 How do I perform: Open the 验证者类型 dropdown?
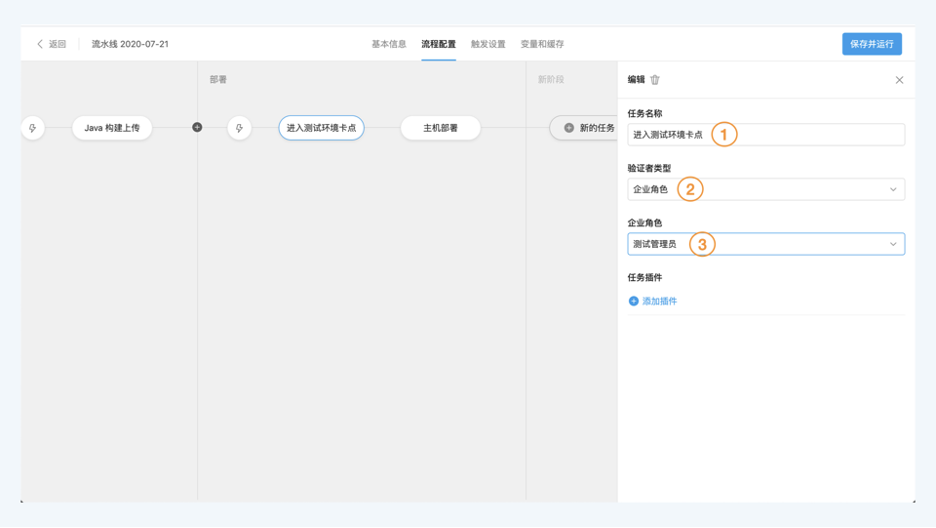click(x=766, y=189)
